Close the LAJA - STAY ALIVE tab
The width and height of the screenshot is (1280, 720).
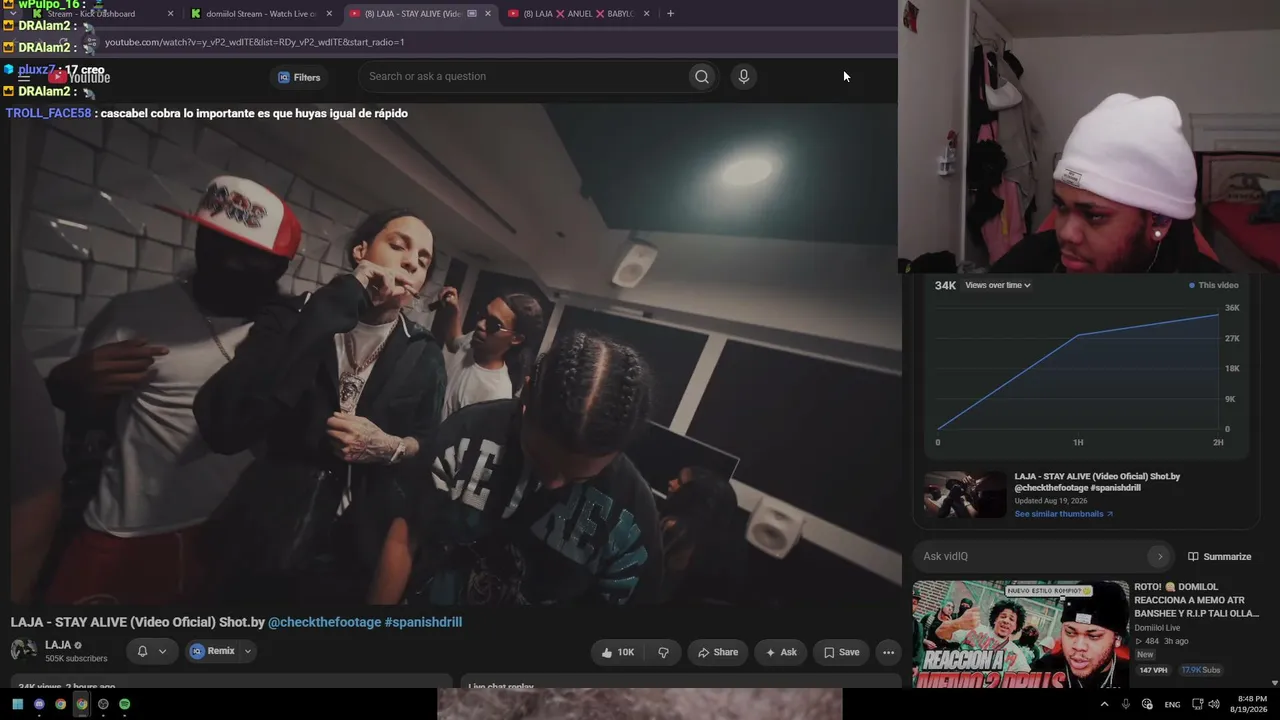click(x=488, y=14)
